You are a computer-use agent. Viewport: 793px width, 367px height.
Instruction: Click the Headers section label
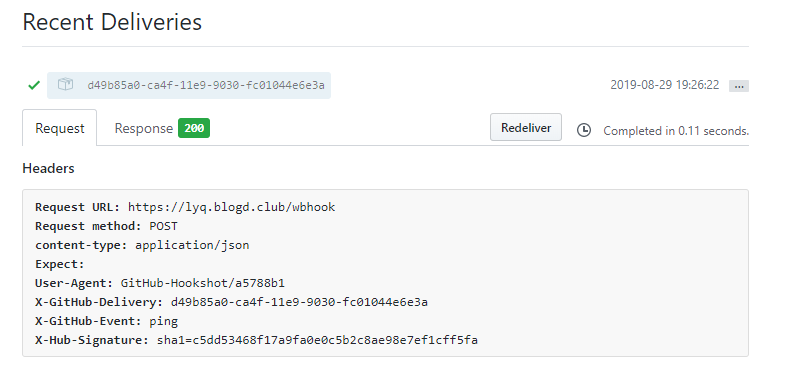[x=49, y=168]
